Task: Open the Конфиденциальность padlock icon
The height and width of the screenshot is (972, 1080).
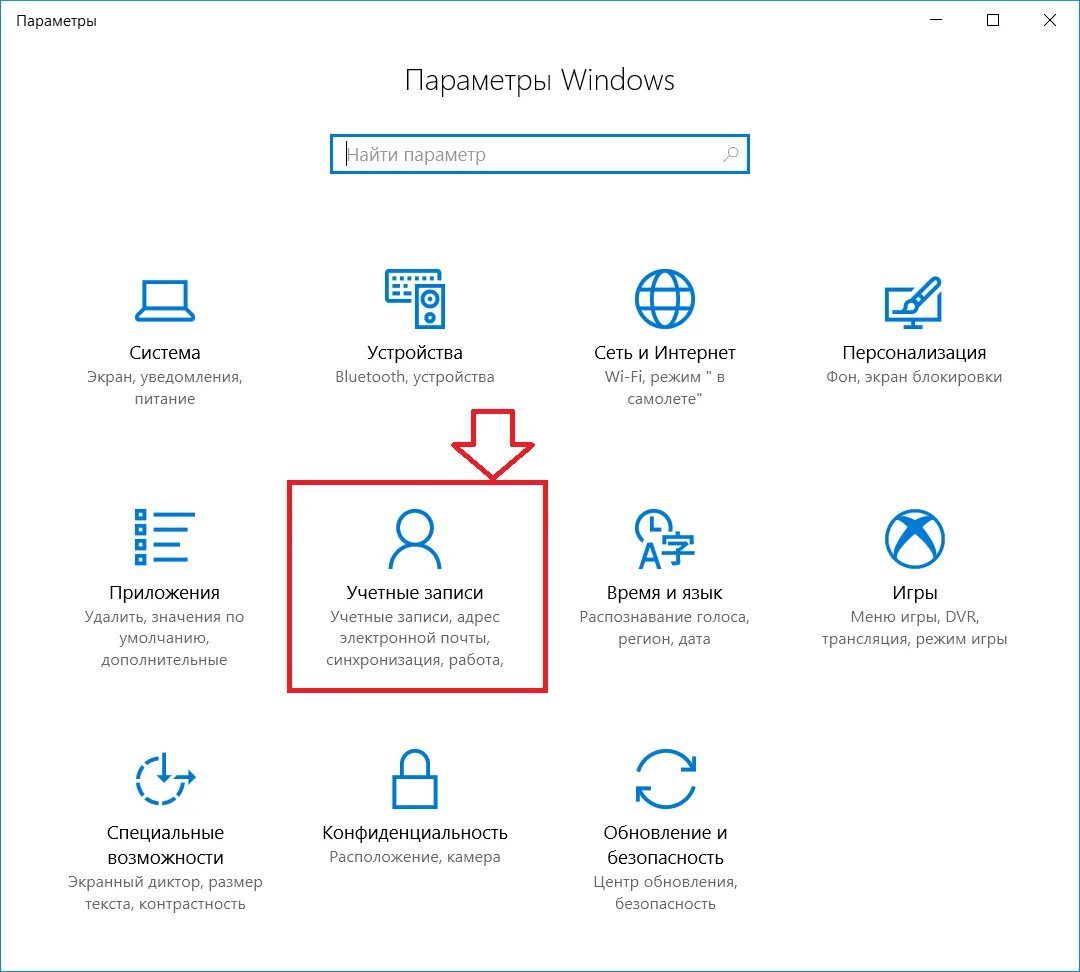Action: pyautogui.click(x=415, y=778)
